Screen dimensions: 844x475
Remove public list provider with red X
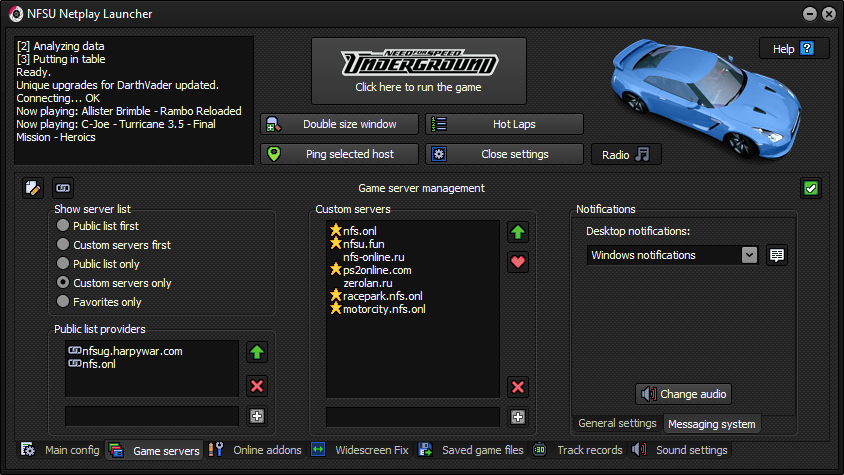(257, 386)
